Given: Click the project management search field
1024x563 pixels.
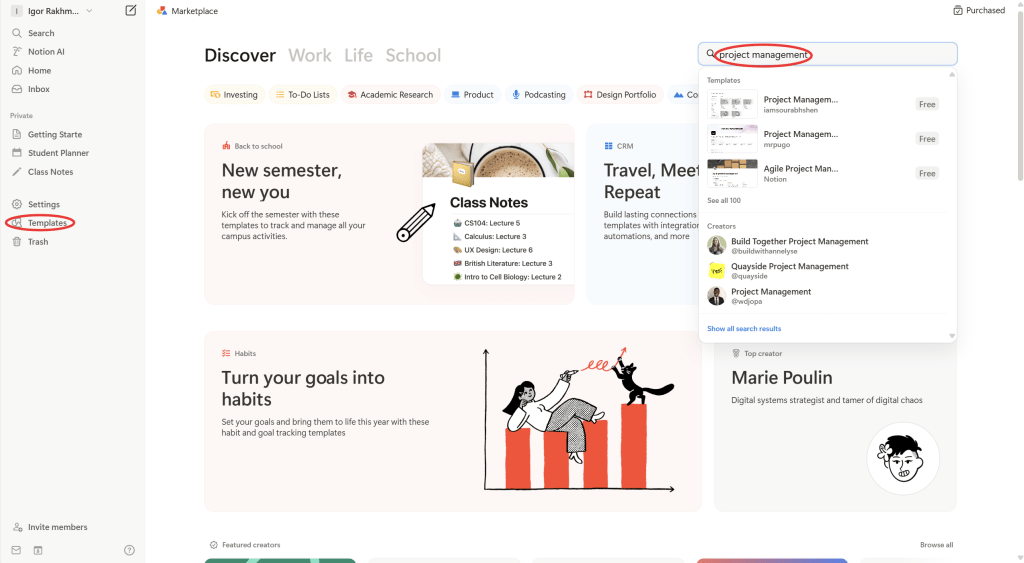Looking at the screenshot, I should pyautogui.click(x=830, y=55).
